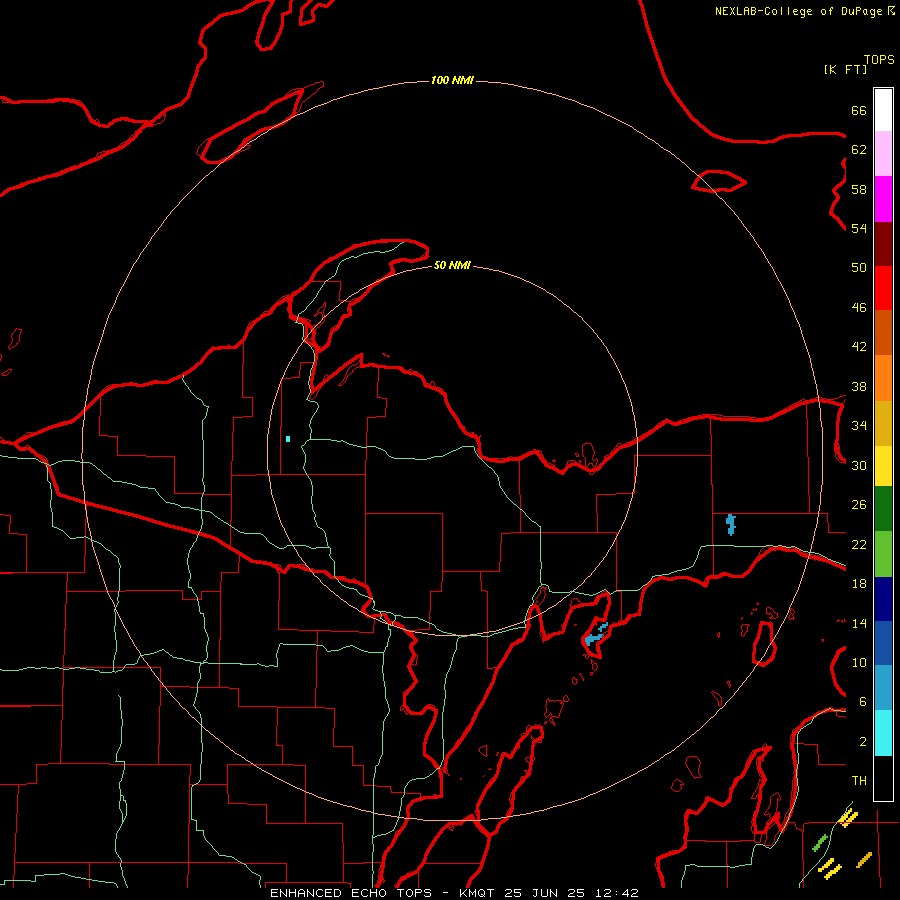
Task: Click the "KMQT" radar site identifier
Action: [x=478, y=893]
